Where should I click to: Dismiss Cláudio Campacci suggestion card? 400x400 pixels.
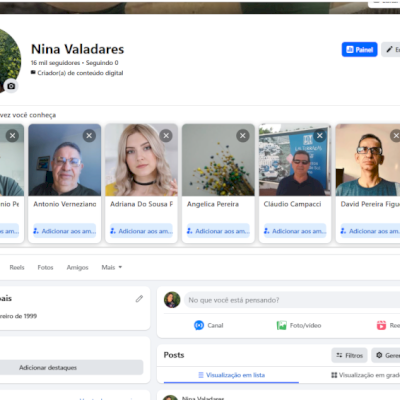pyautogui.click(x=320, y=136)
